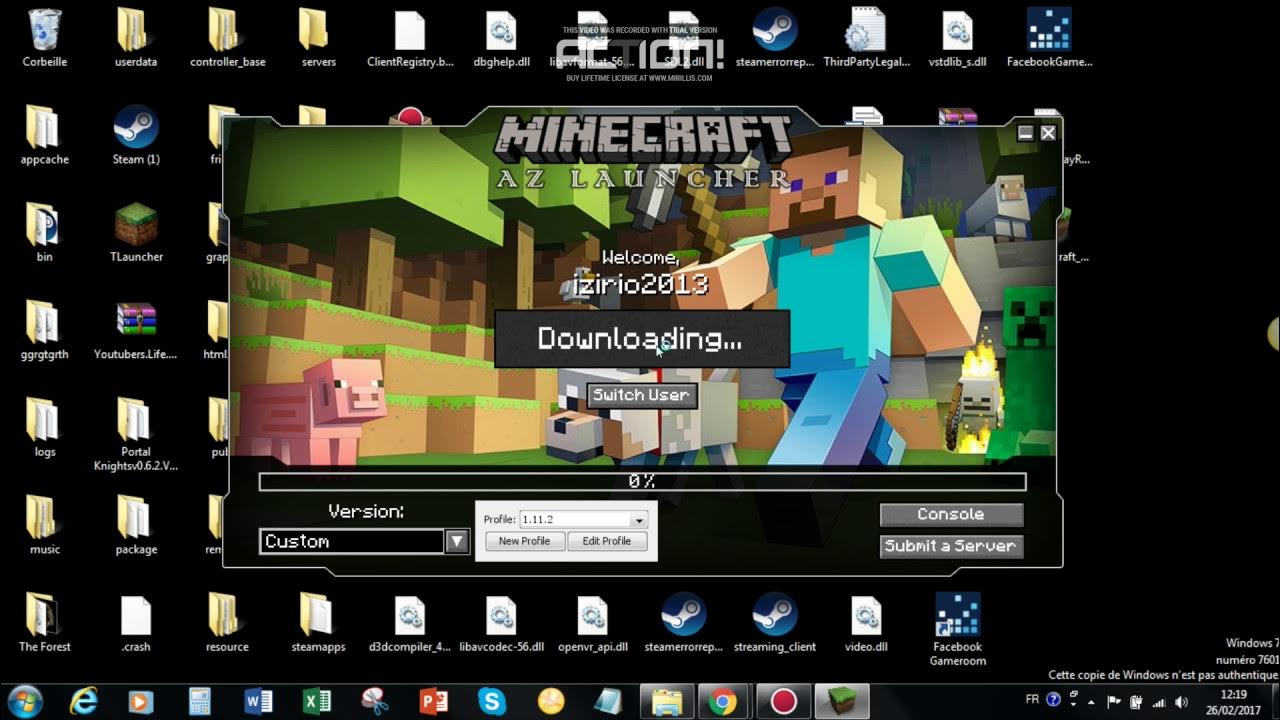Click the Submit a Server button
Screen dimensions: 1280x720
point(951,546)
